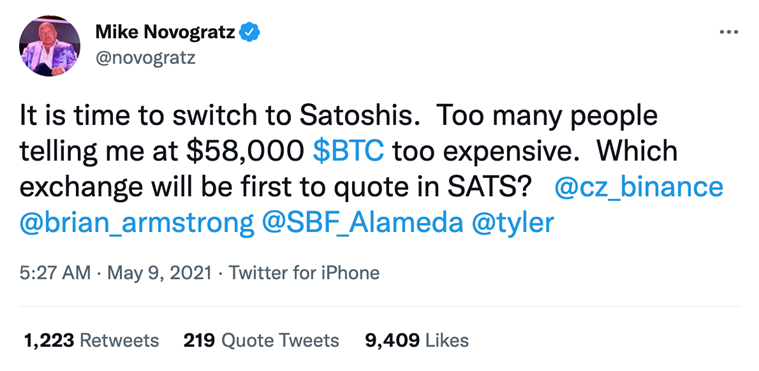
Task: View the 1,223 Retweets list
Action: (x=91, y=341)
